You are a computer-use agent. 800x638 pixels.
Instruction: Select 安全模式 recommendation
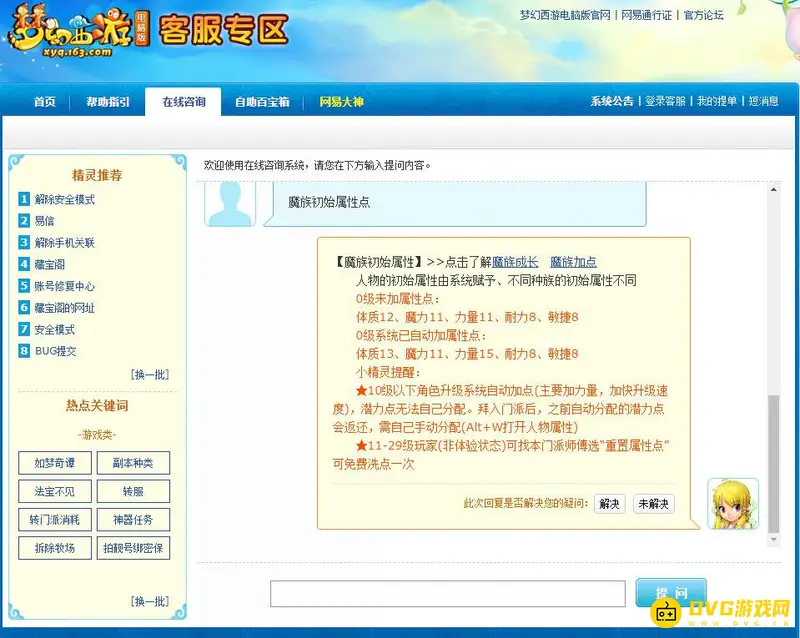[55, 330]
